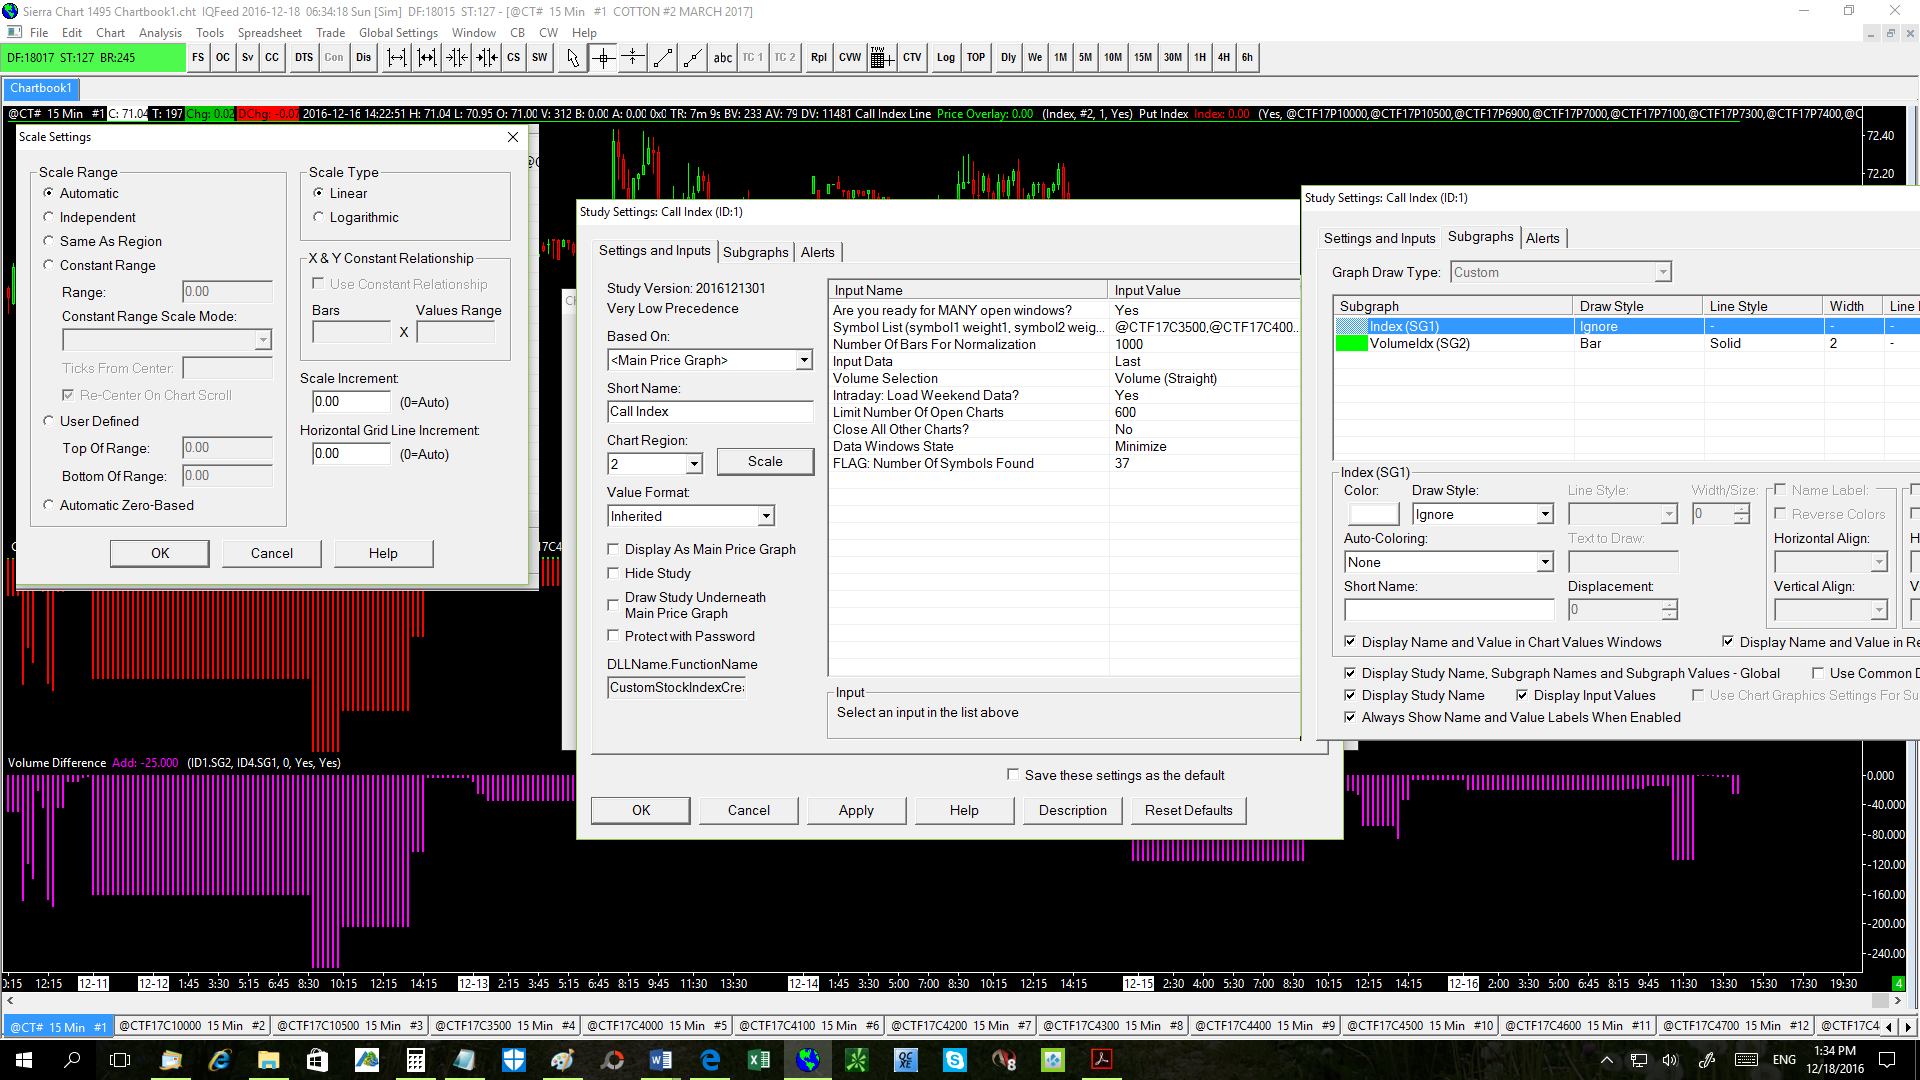1920x1080 pixels.
Task: Enable the Hide Study checkbox
Action: (x=613, y=573)
